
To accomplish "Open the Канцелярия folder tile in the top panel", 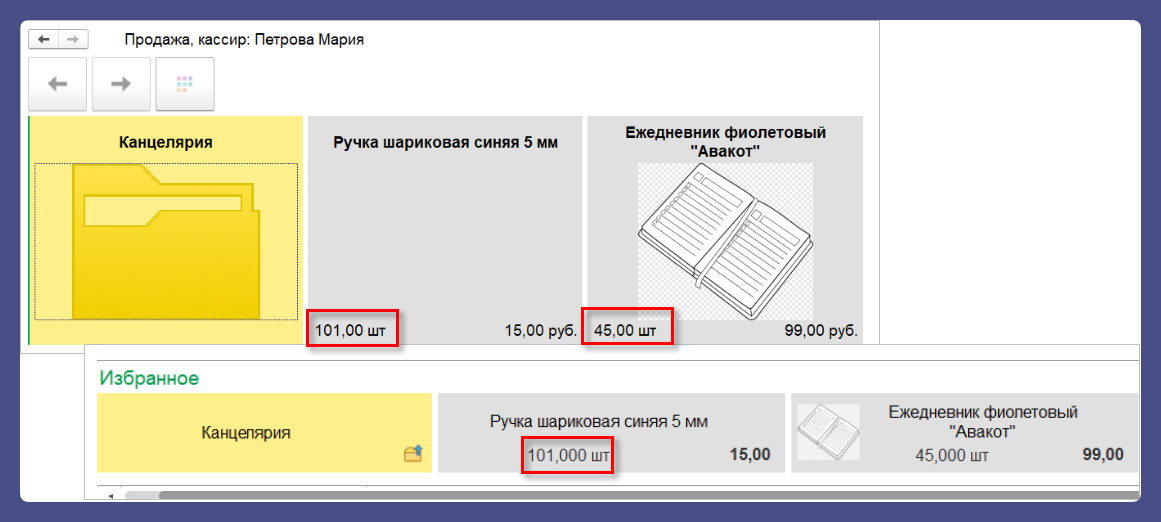I will [166, 230].
